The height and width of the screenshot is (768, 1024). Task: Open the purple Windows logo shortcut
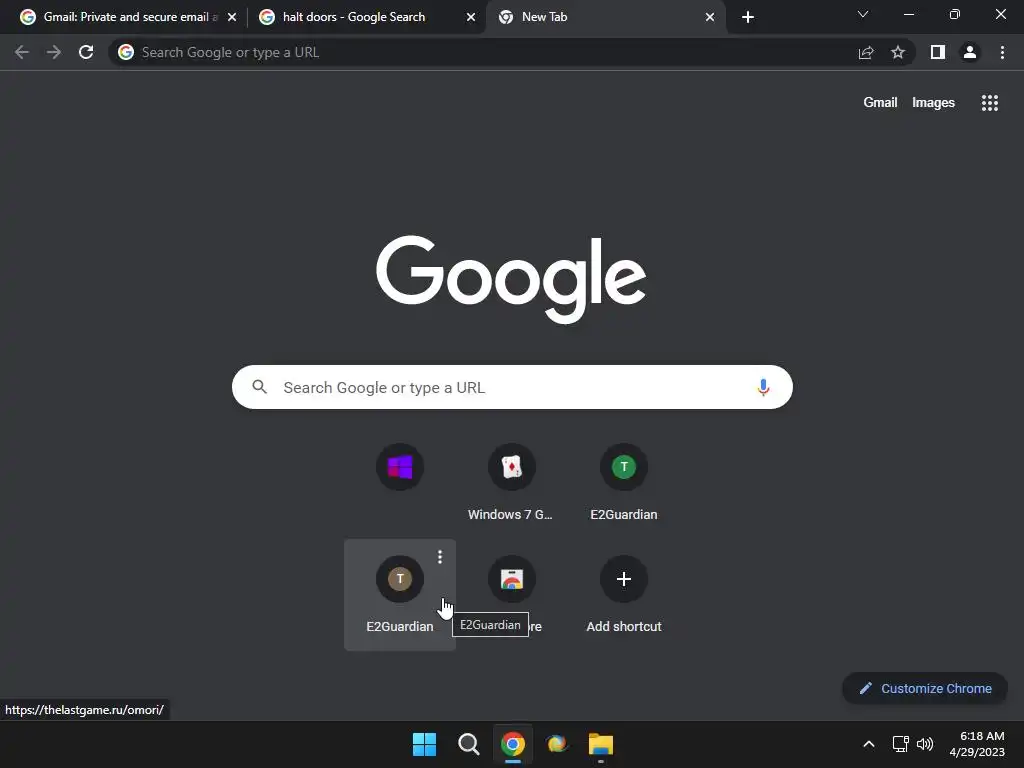(x=400, y=467)
